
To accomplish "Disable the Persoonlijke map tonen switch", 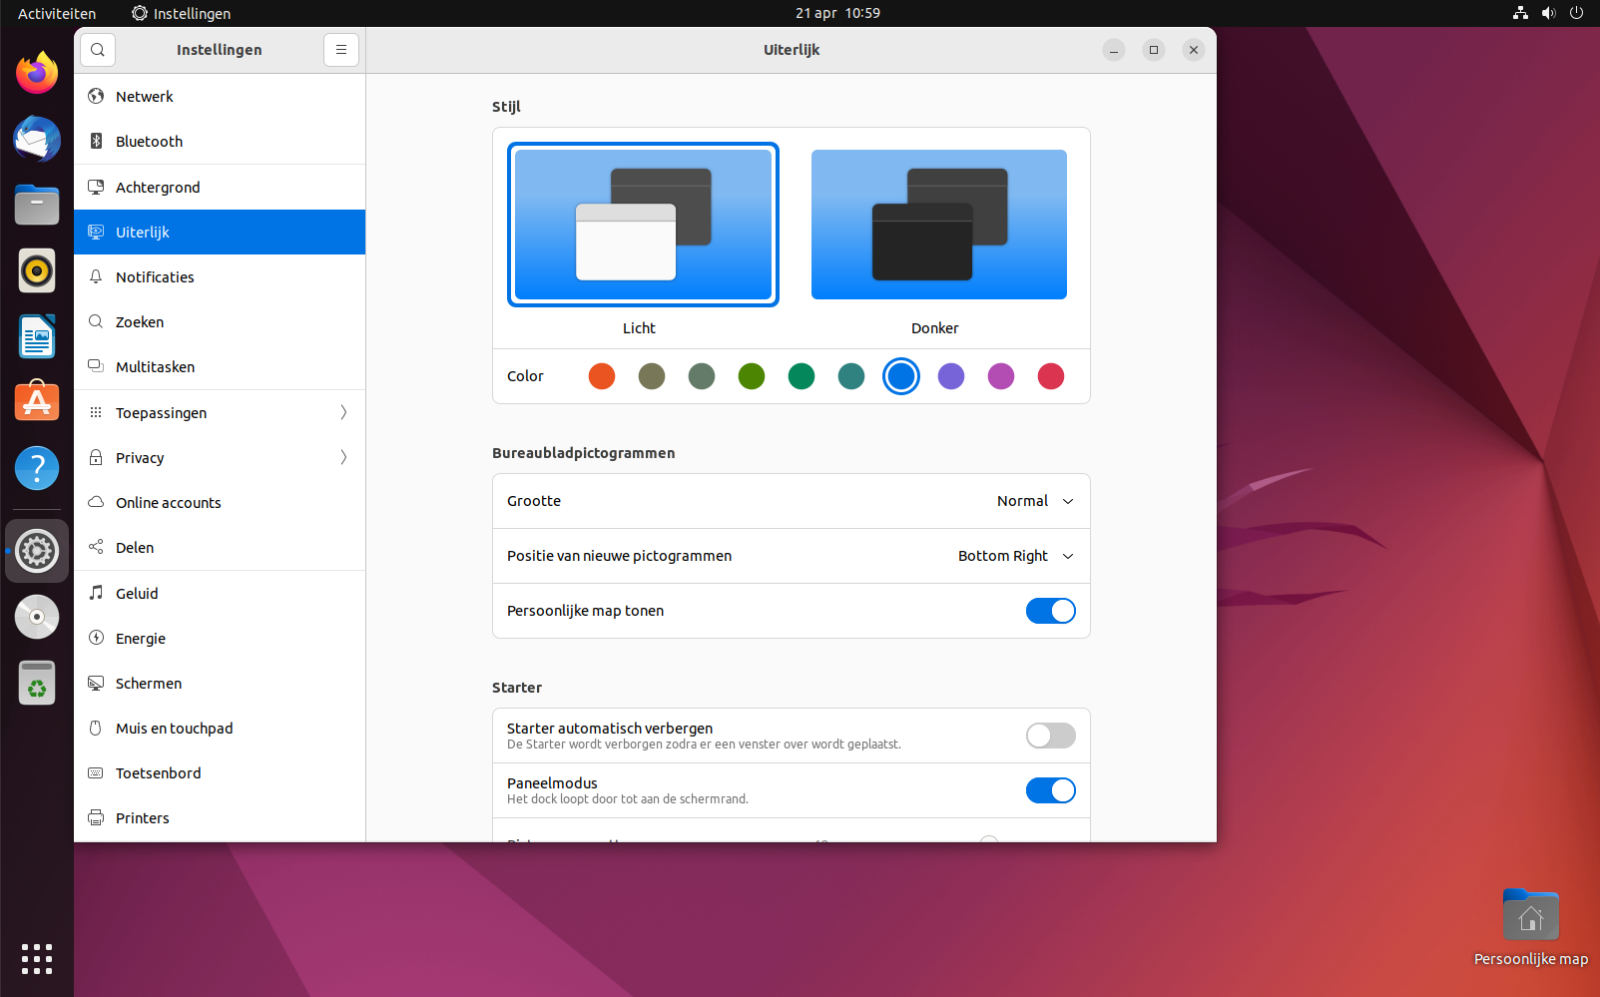I will (x=1050, y=611).
